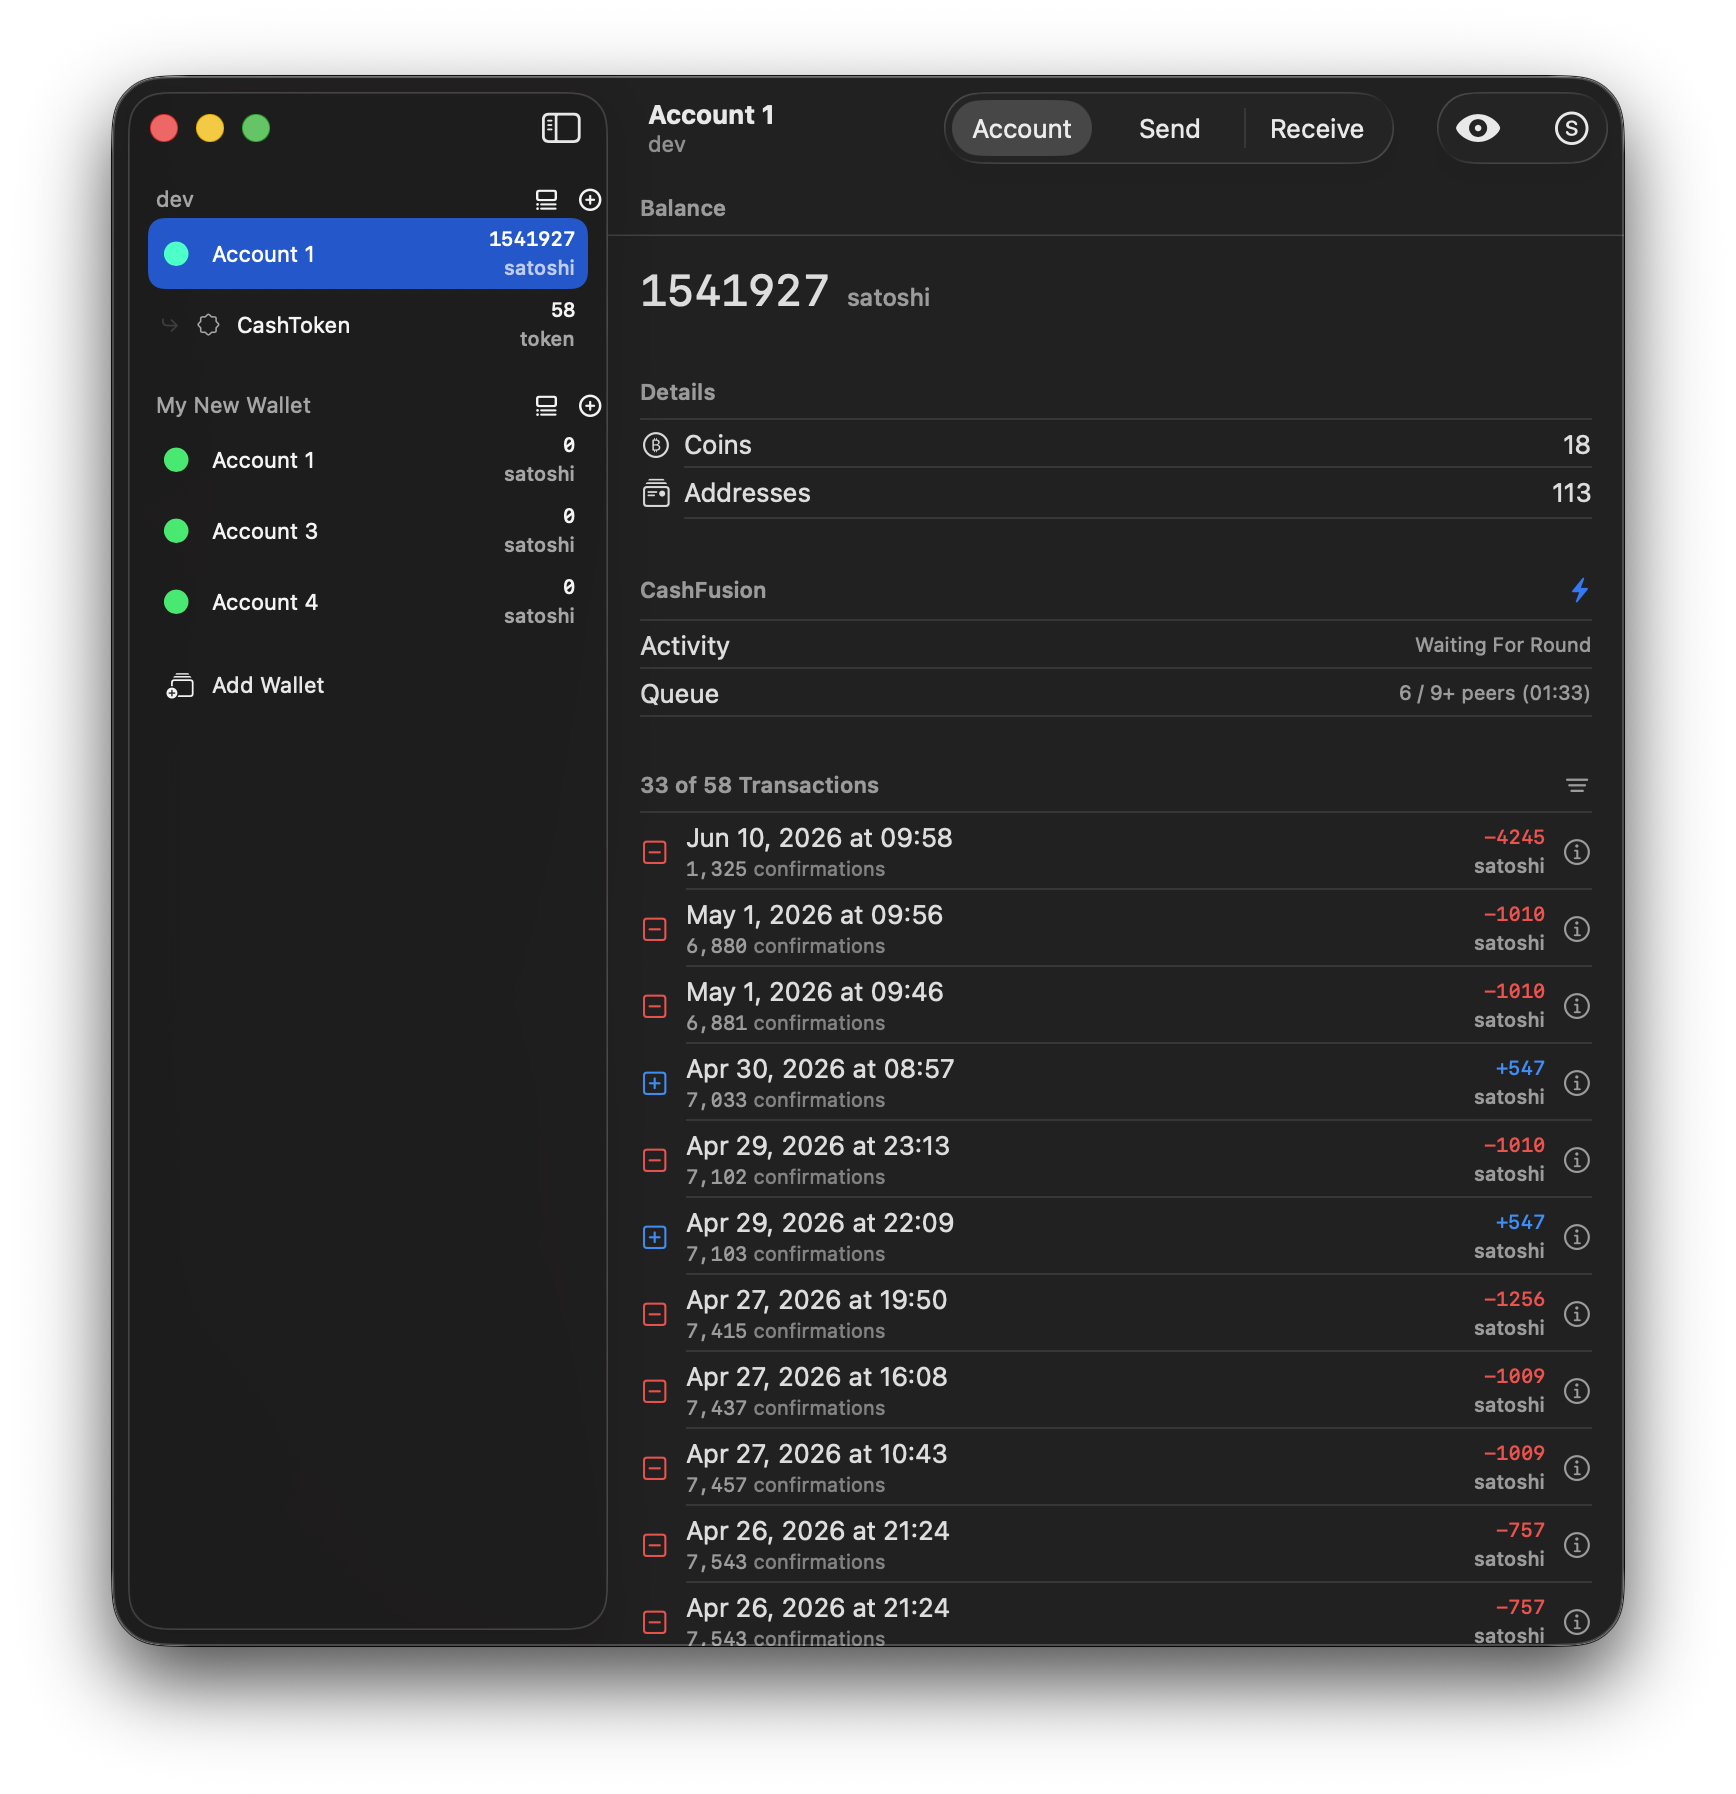The height and width of the screenshot is (1794, 1736).
Task: Add account to dev wallet plus icon
Action: pyautogui.click(x=590, y=200)
